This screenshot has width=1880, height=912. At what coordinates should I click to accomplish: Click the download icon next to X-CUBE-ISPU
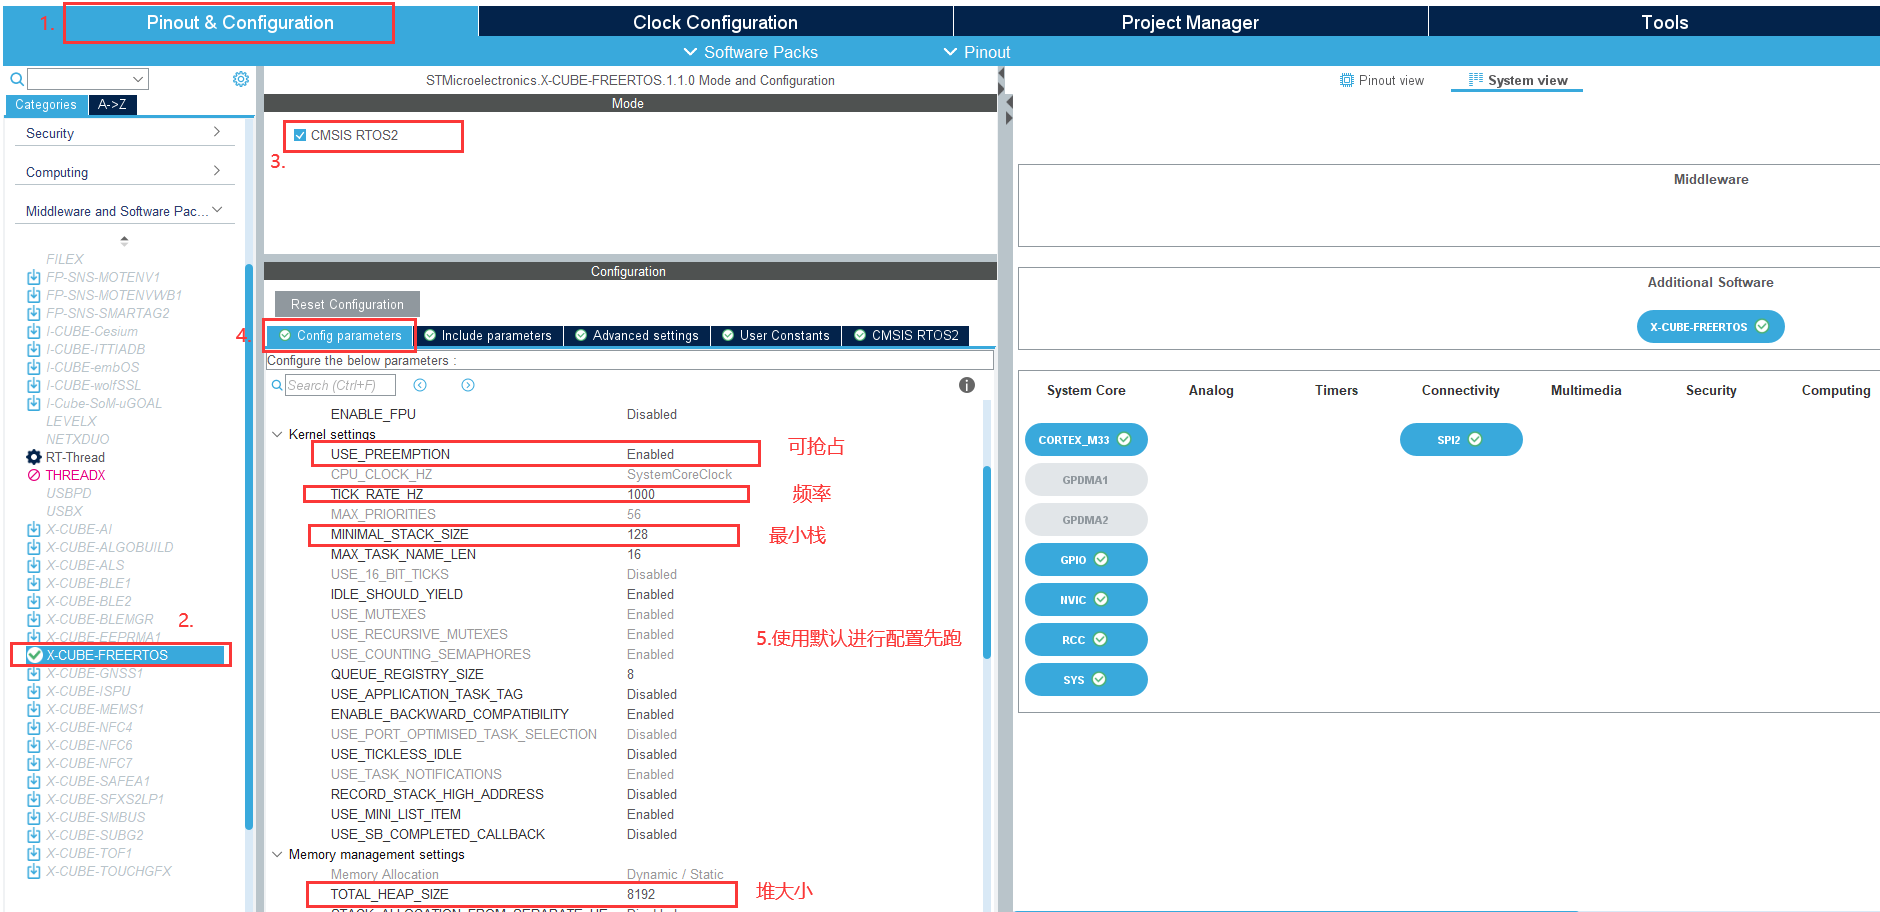coord(34,691)
